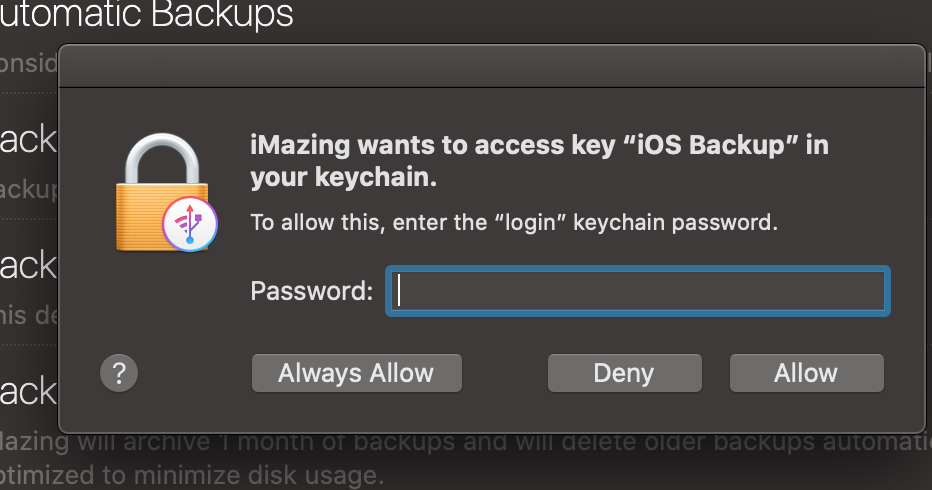
Task: Click the truncated 'onsid' text behind the dialog
Action: point(29,63)
